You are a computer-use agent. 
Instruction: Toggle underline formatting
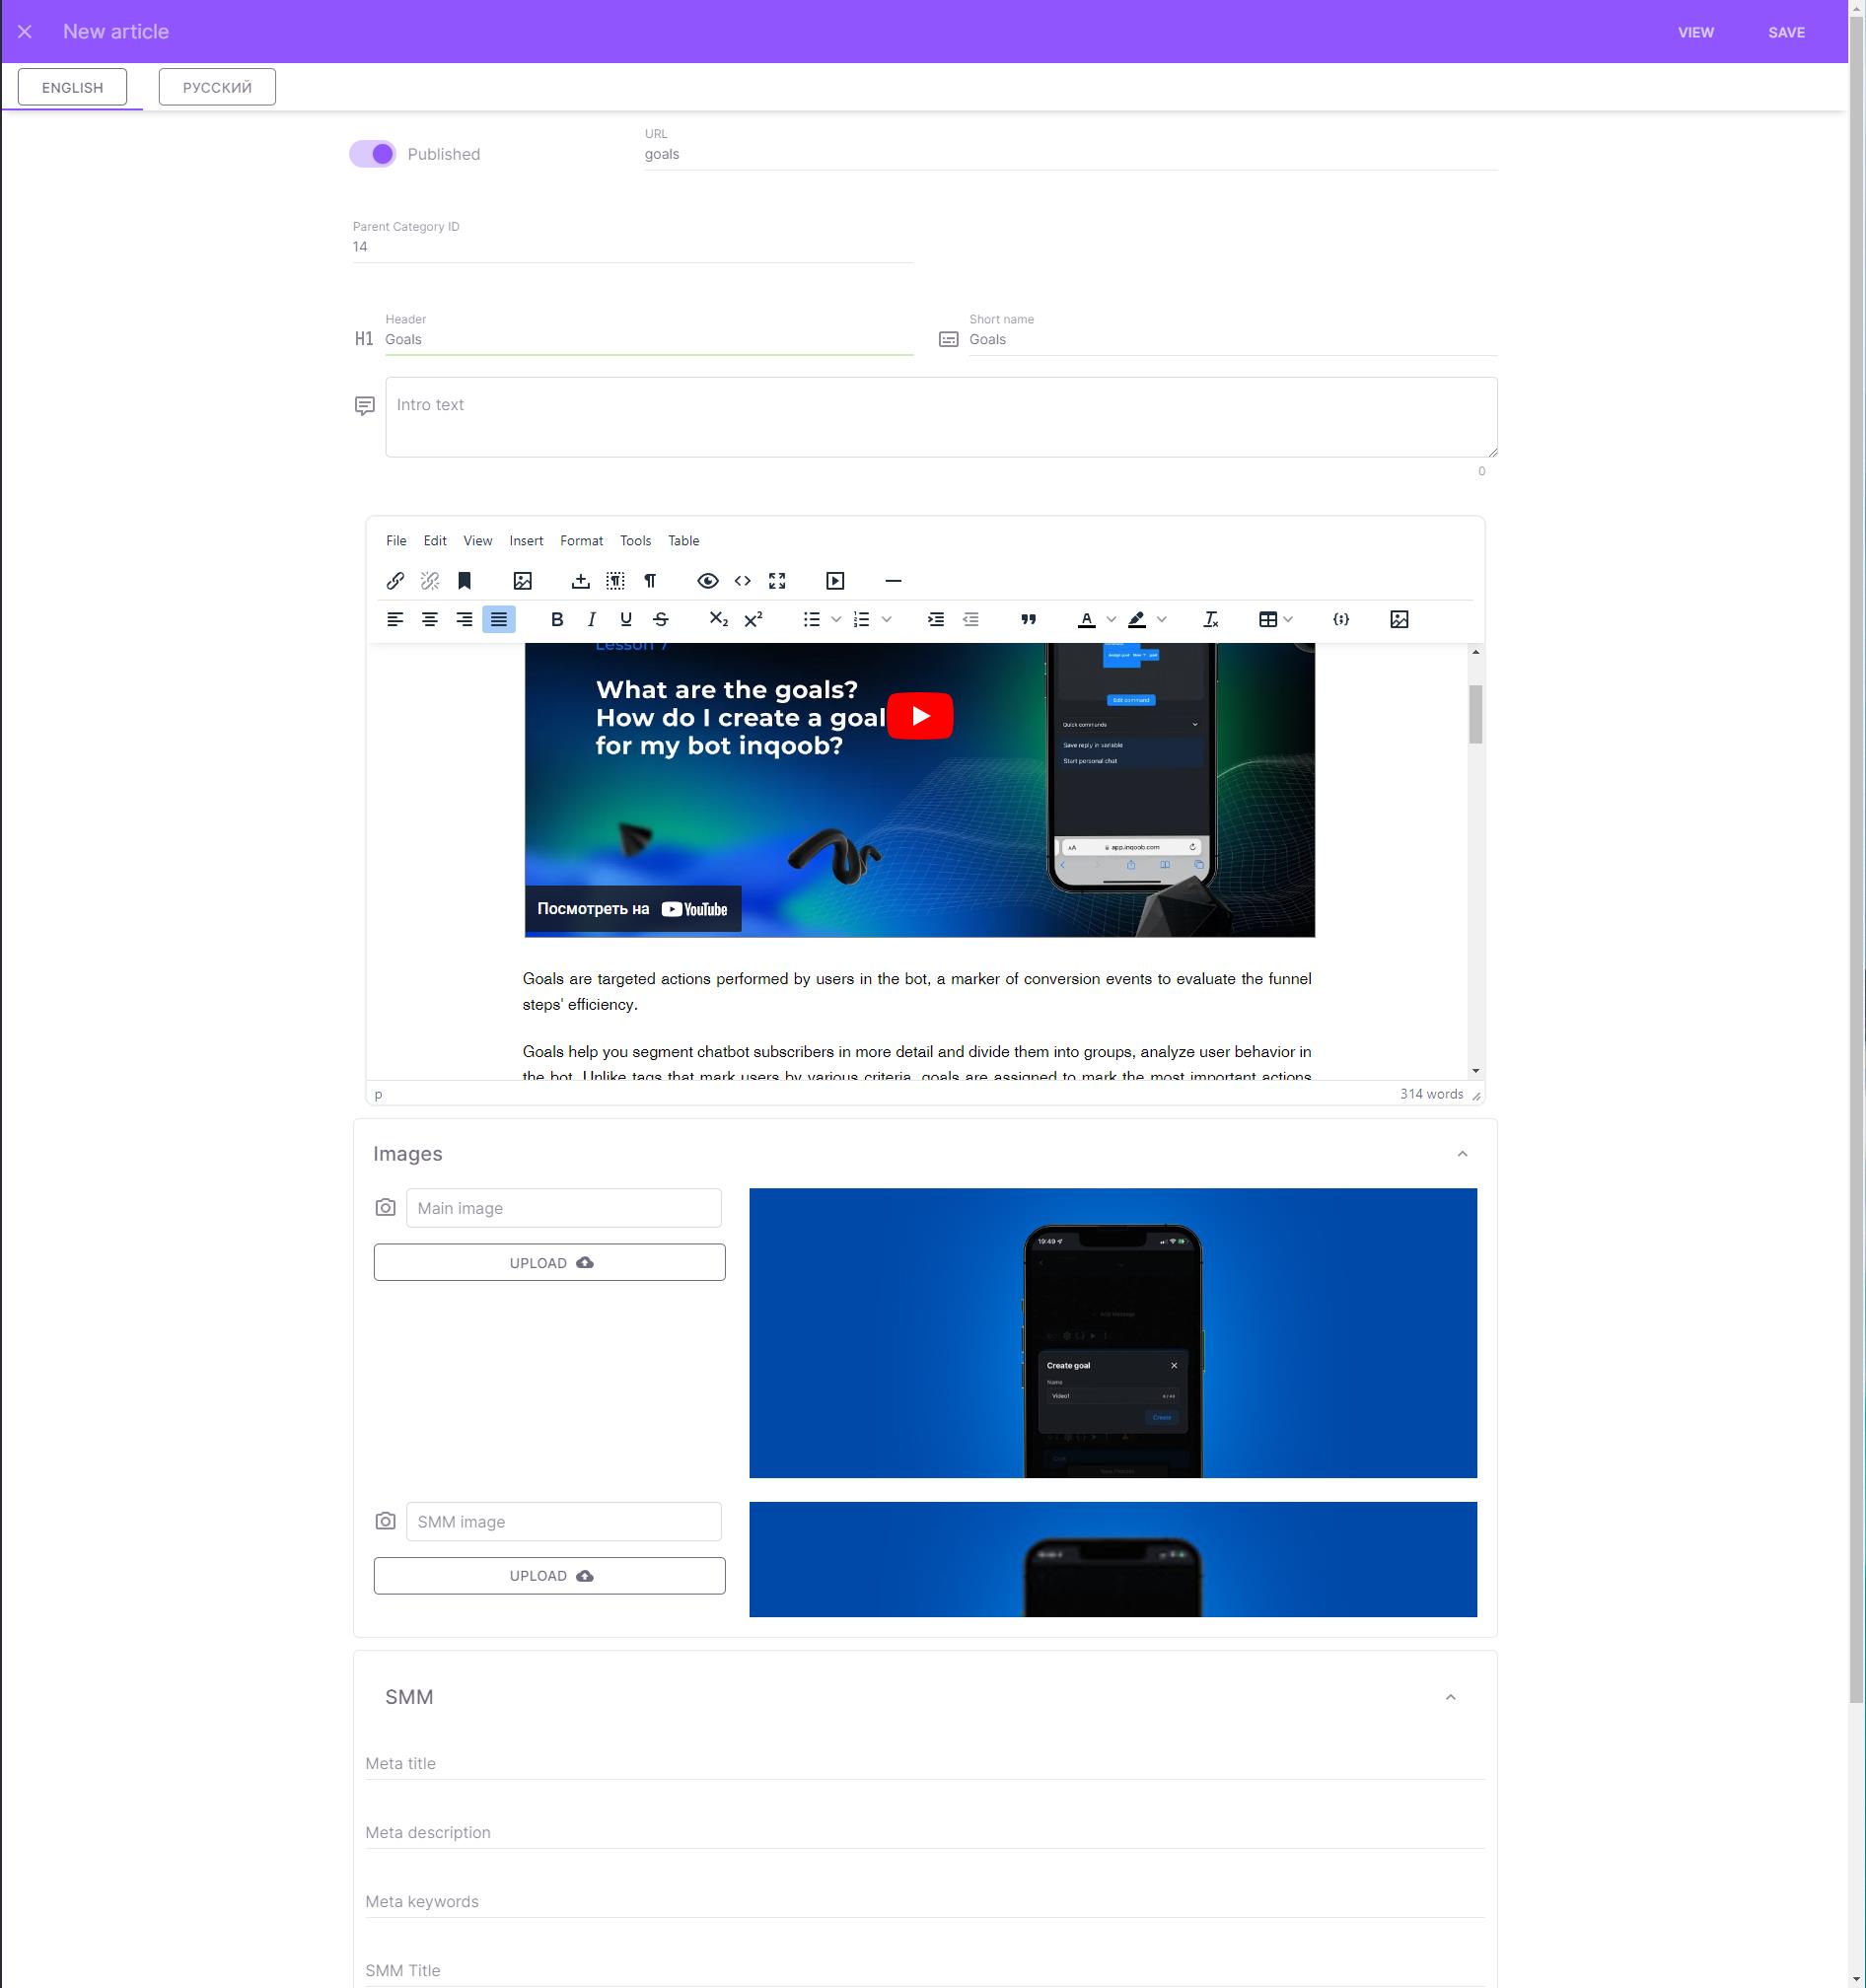point(626,620)
